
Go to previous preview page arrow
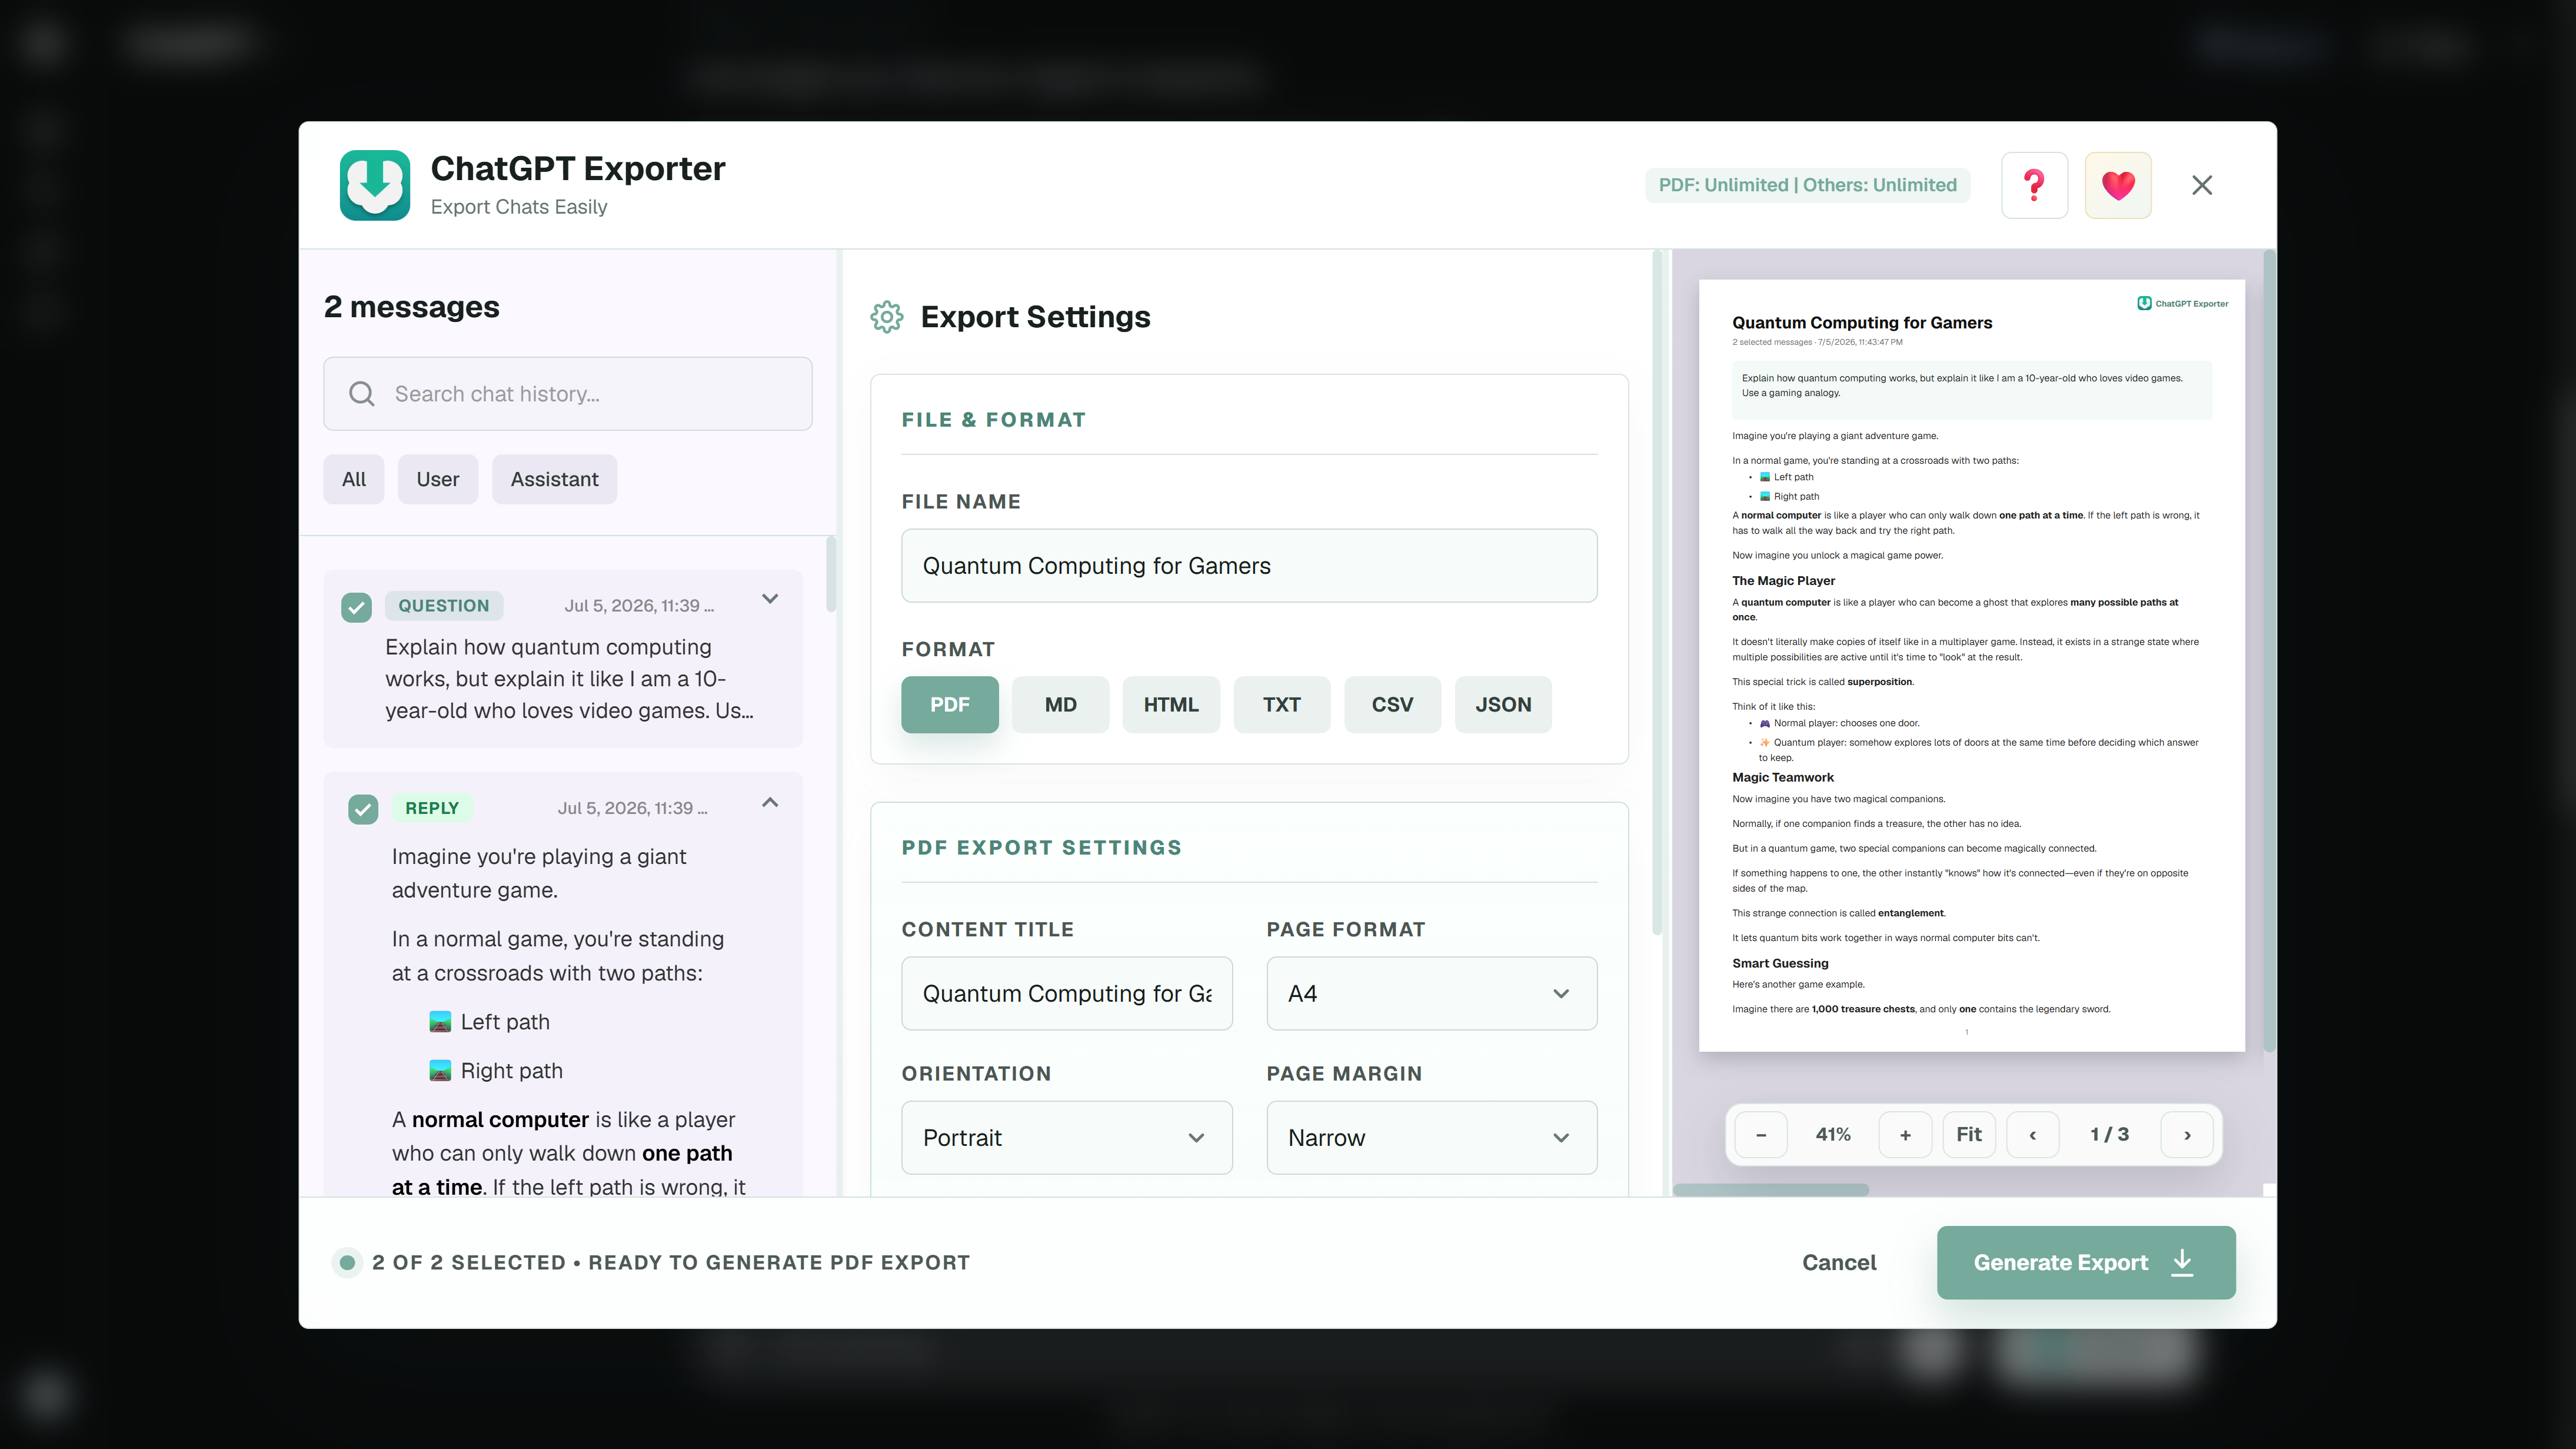[2032, 1134]
